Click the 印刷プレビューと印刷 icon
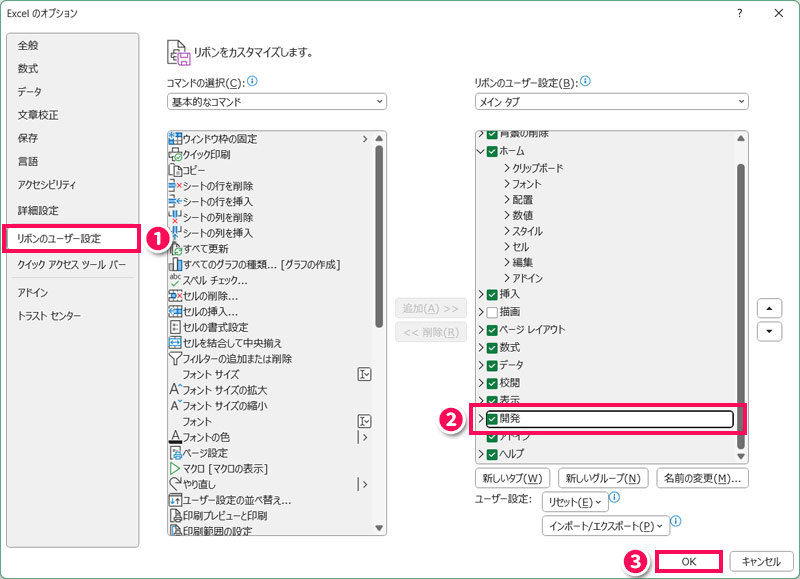This screenshot has width=800, height=579. [x=175, y=516]
